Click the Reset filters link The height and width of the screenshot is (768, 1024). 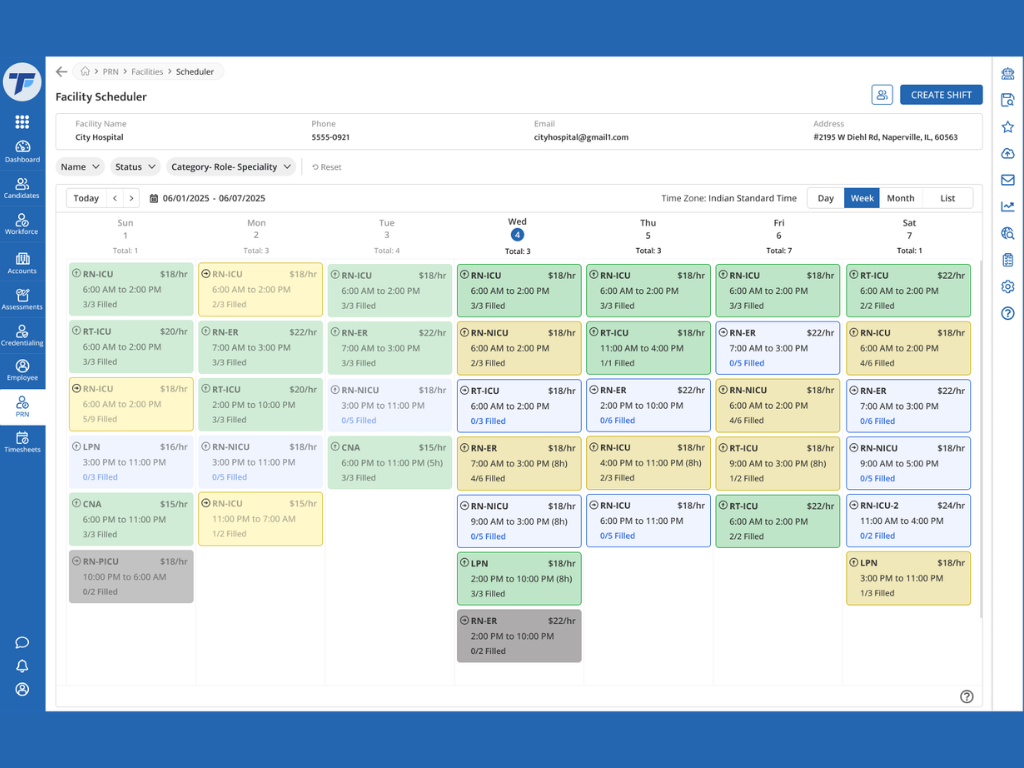point(327,167)
